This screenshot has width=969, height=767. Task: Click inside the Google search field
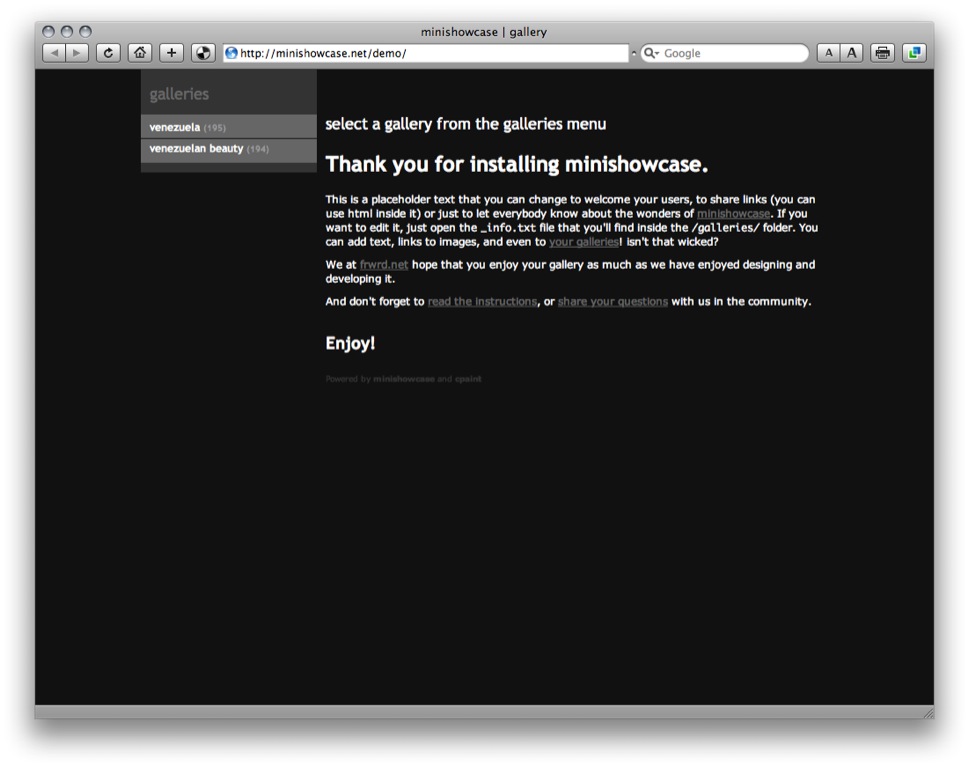(x=725, y=53)
